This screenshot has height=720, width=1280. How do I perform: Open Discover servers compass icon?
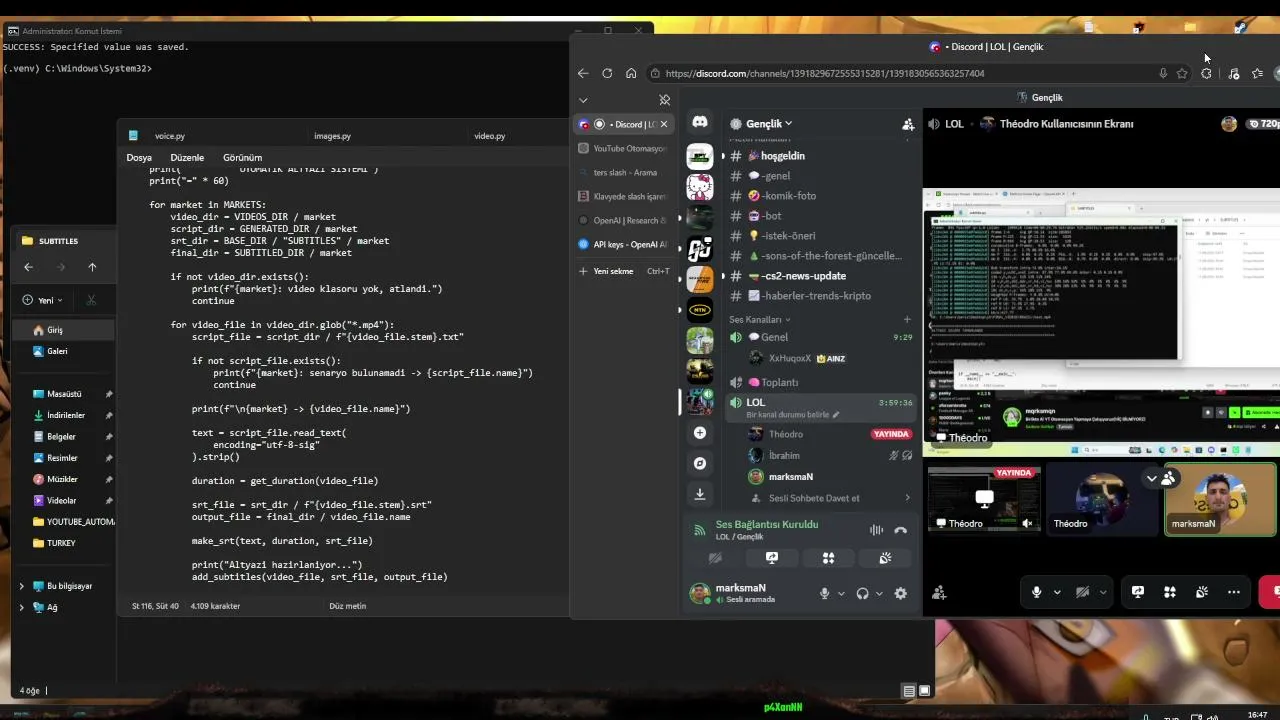pos(700,463)
